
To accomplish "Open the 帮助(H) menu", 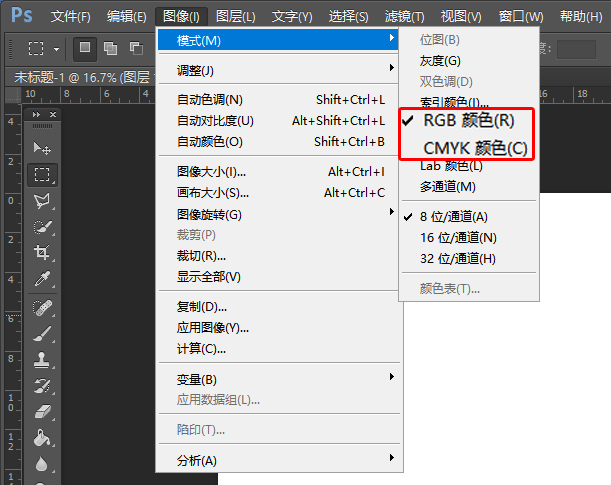I will 581,17.
